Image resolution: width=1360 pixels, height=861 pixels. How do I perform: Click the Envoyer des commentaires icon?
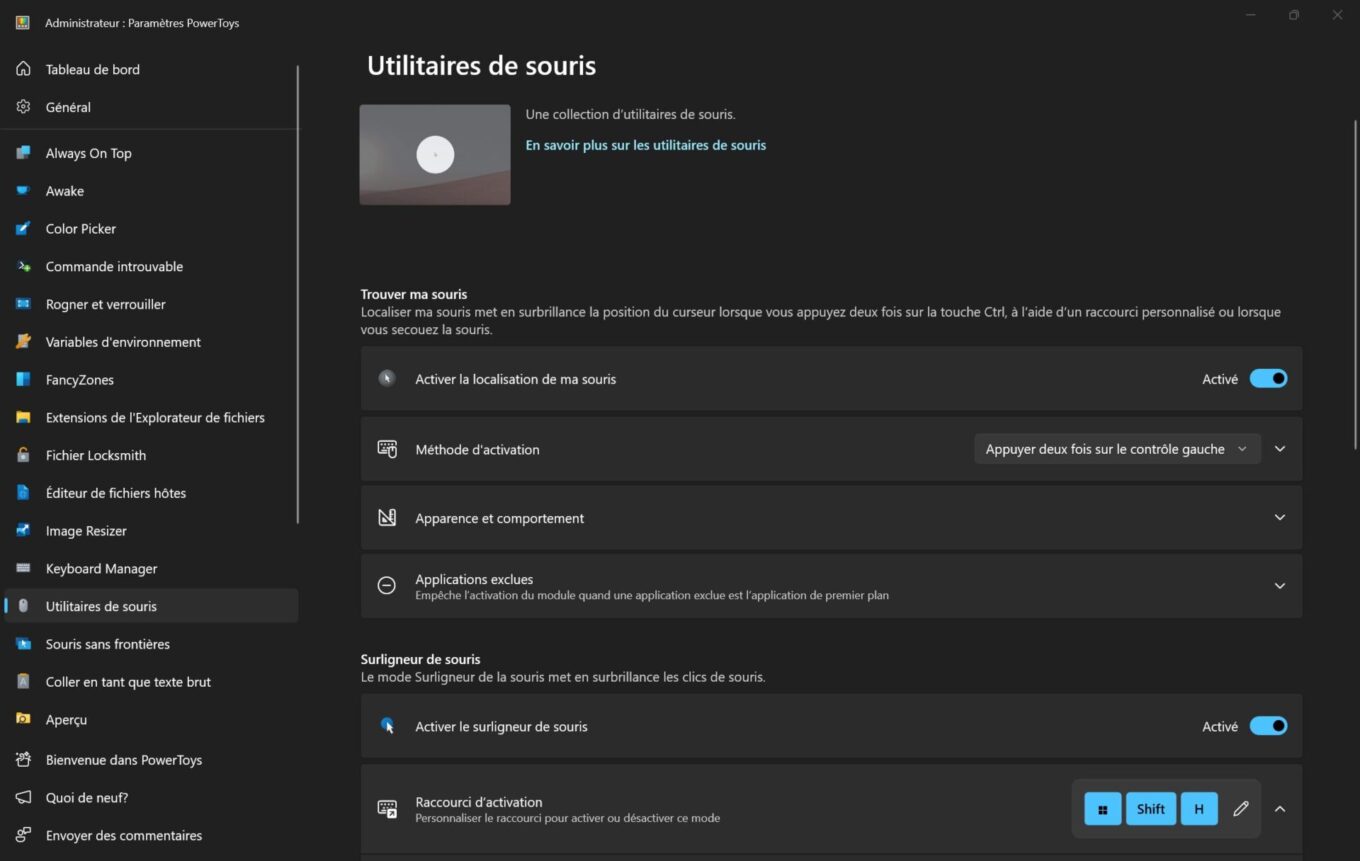tap(23, 835)
